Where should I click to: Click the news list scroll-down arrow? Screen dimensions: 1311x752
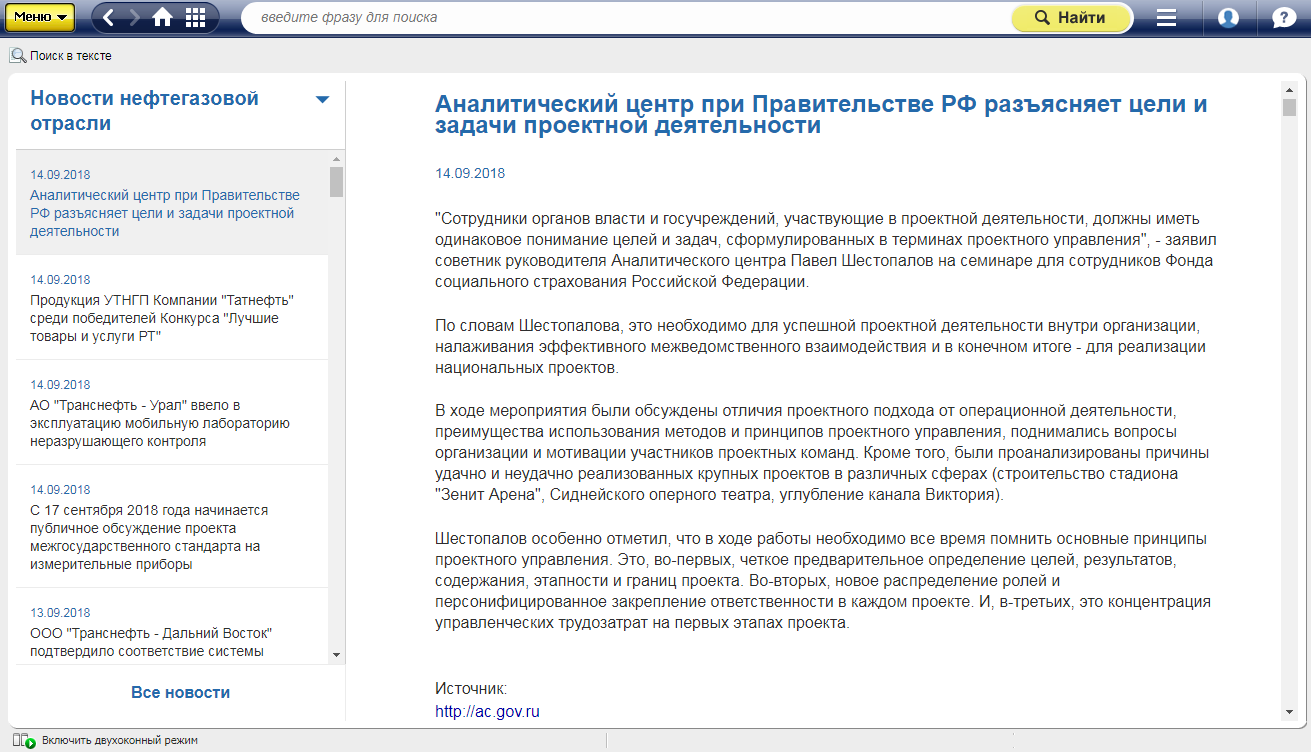336,654
